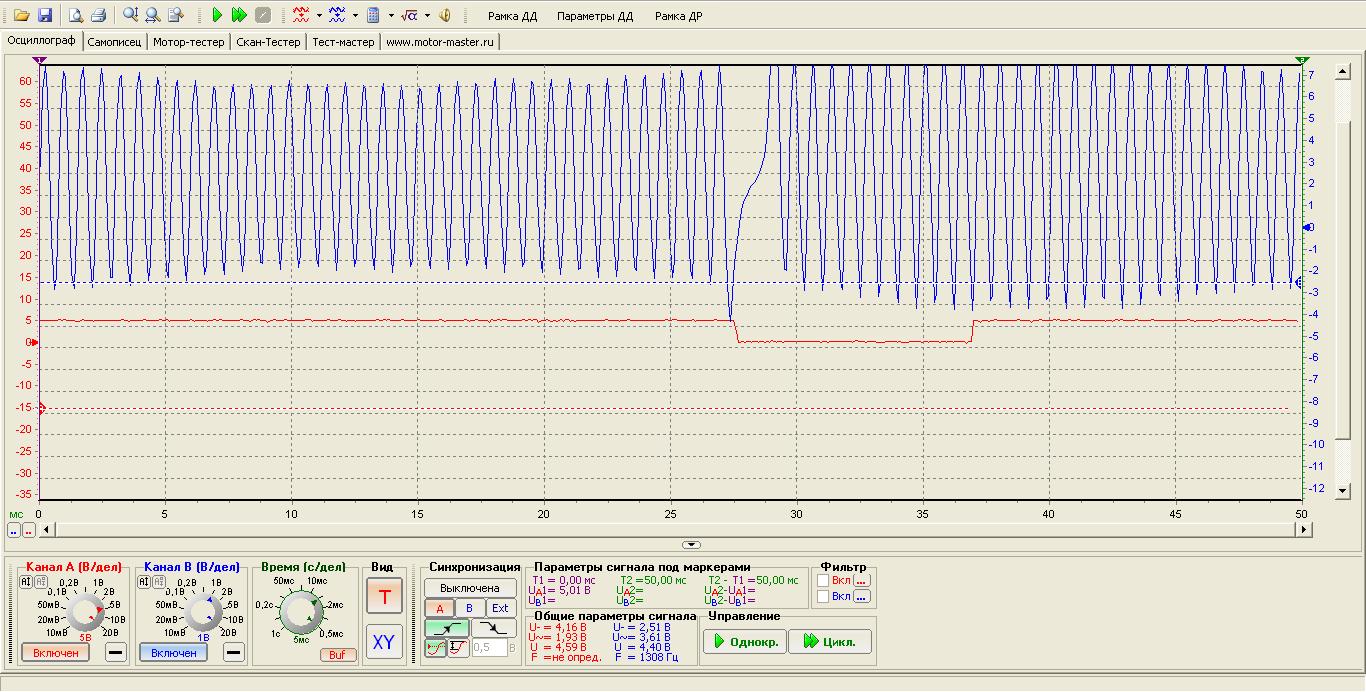Save the recording with the floppy disk icon
The image size is (1366, 692).
(x=44, y=15)
